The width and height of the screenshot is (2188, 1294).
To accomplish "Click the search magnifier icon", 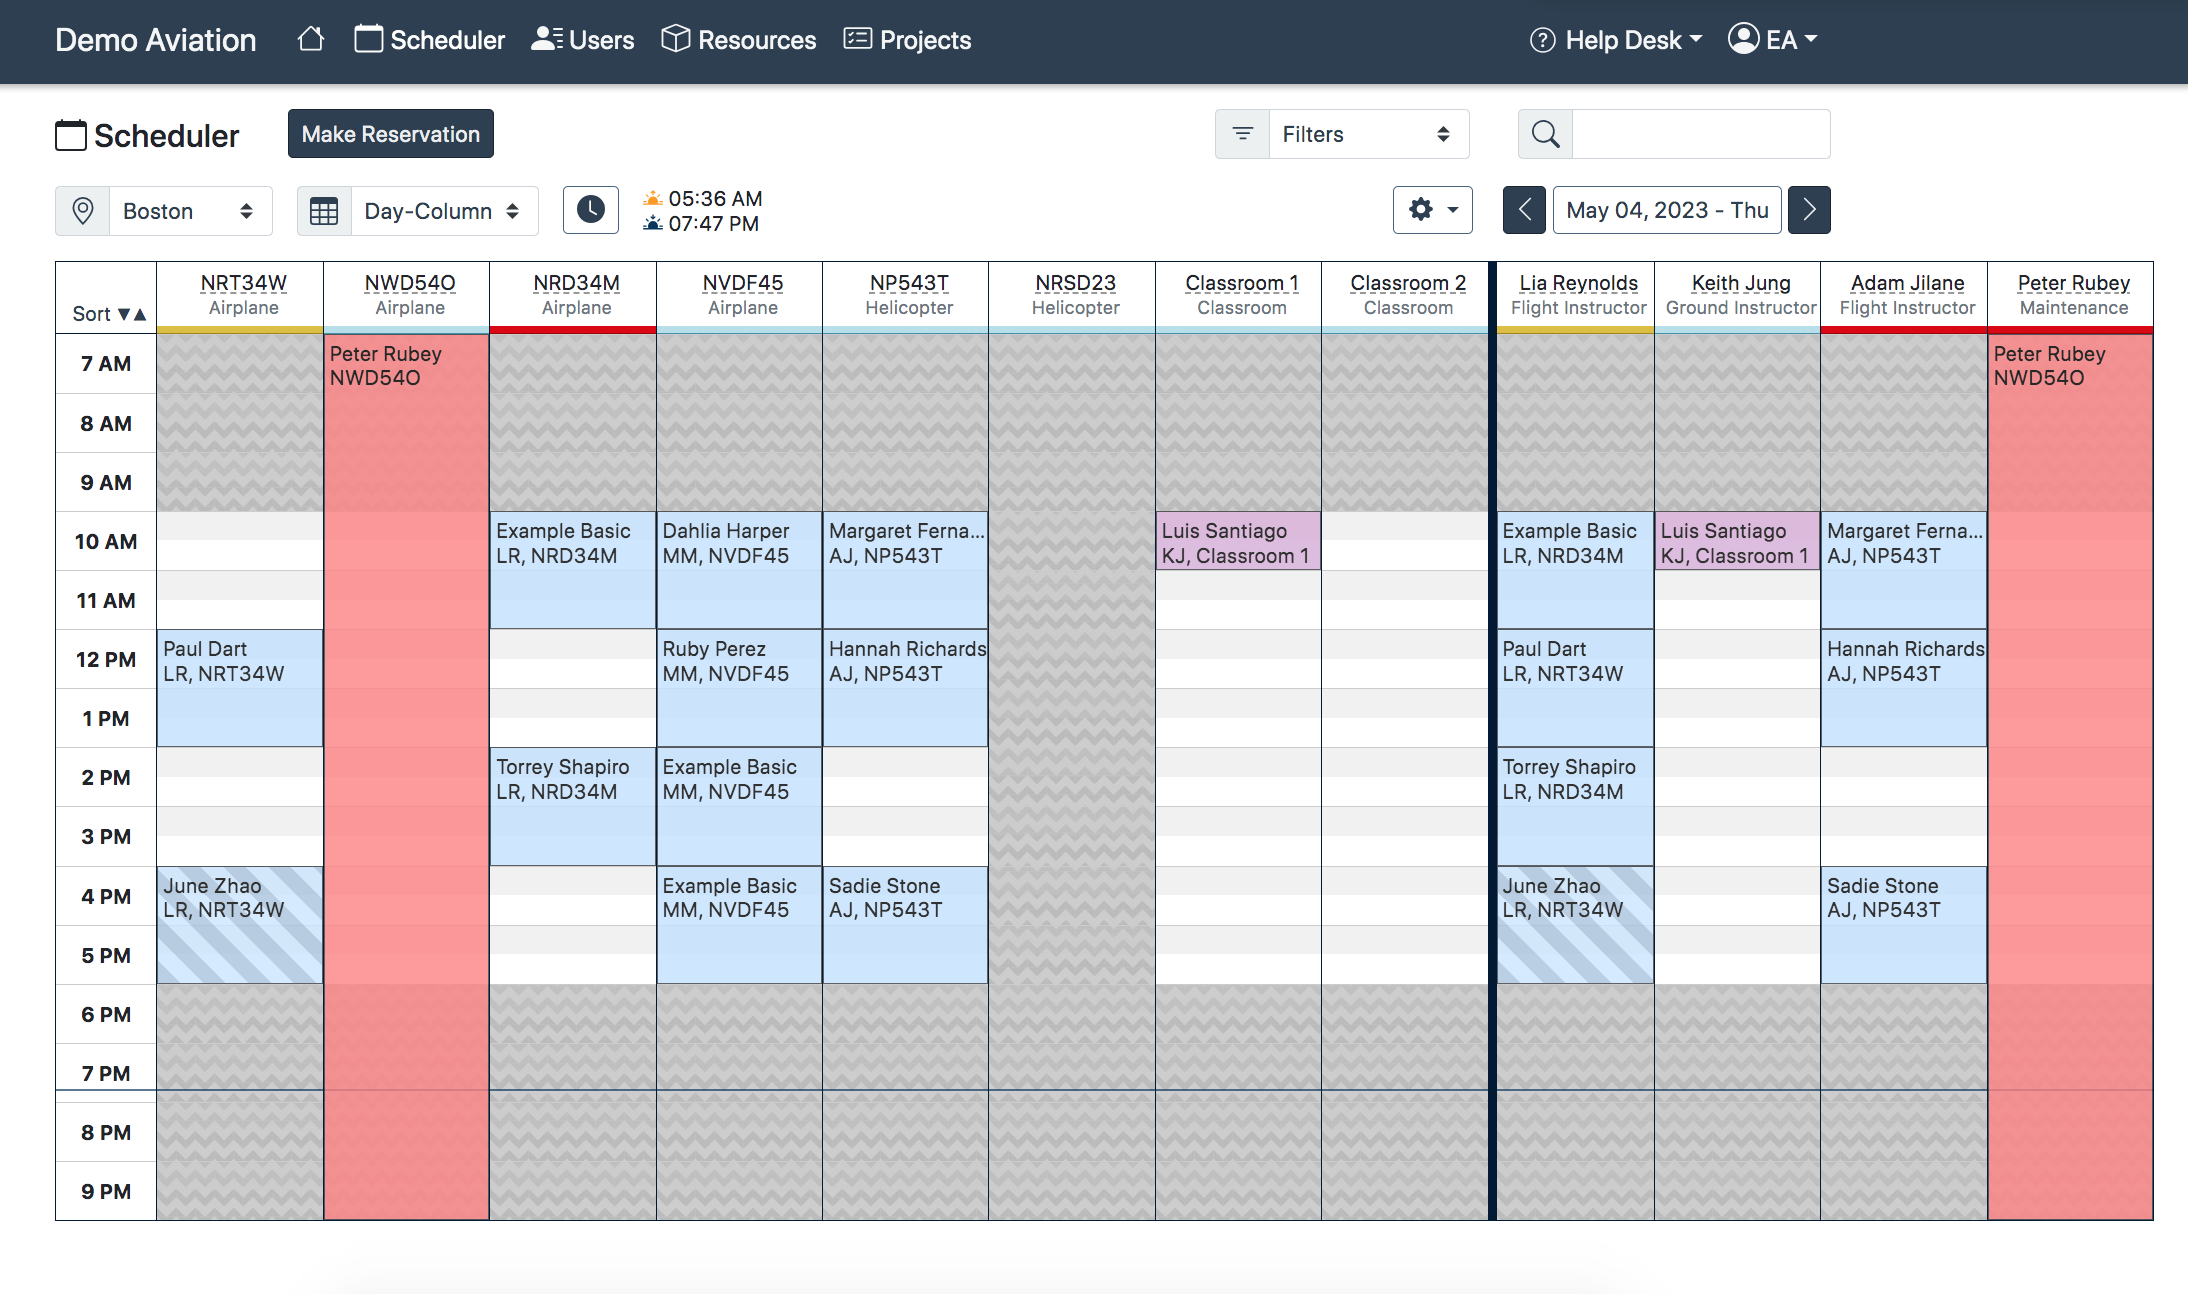I will point(1545,134).
